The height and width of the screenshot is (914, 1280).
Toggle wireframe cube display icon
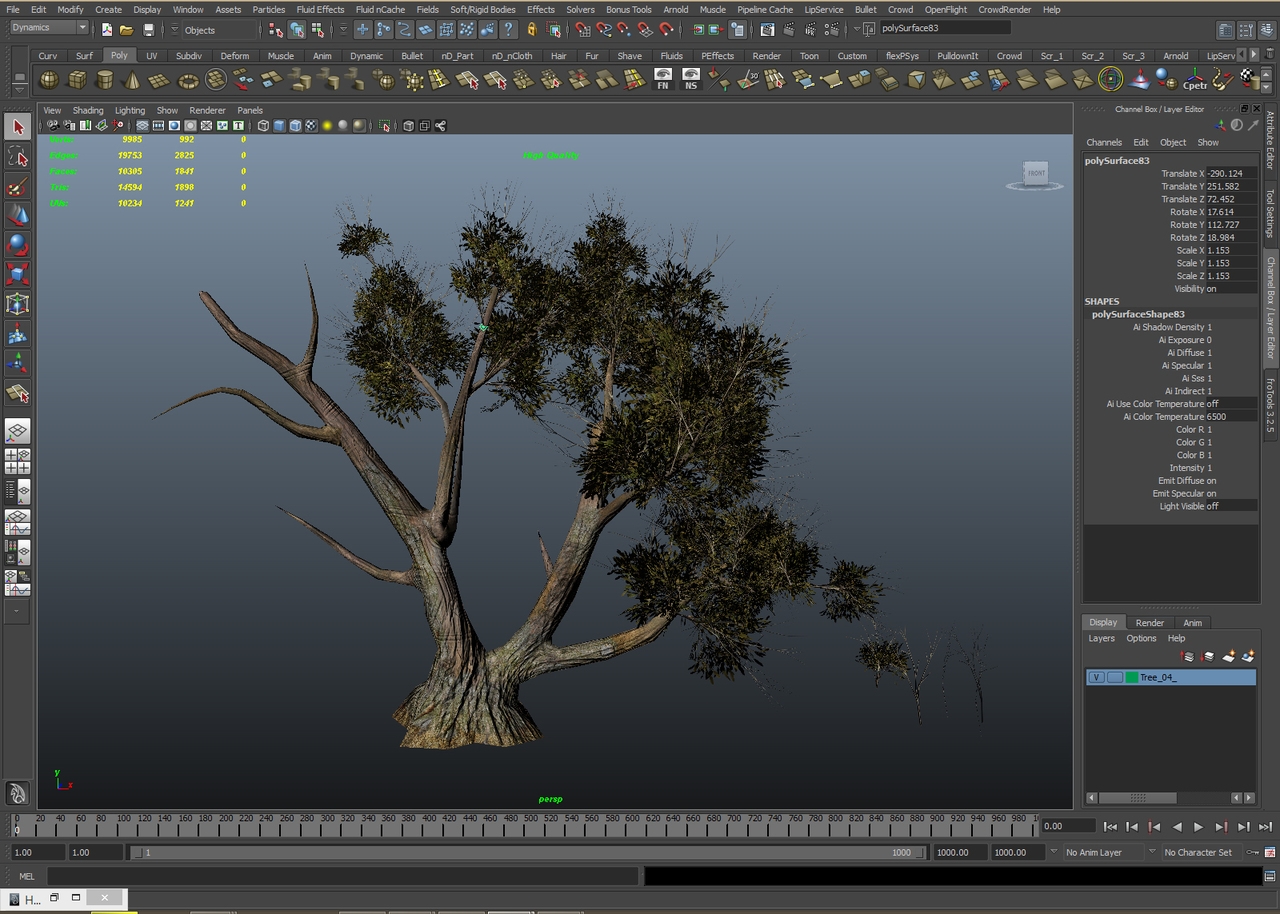263,126
